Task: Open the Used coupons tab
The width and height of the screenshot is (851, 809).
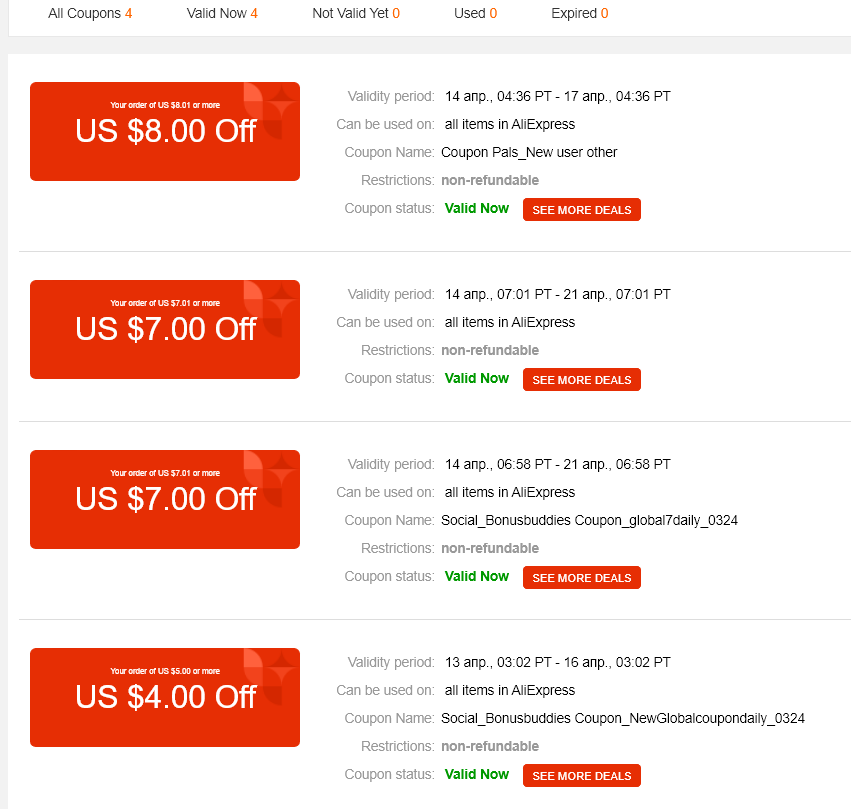Action: 475,13
